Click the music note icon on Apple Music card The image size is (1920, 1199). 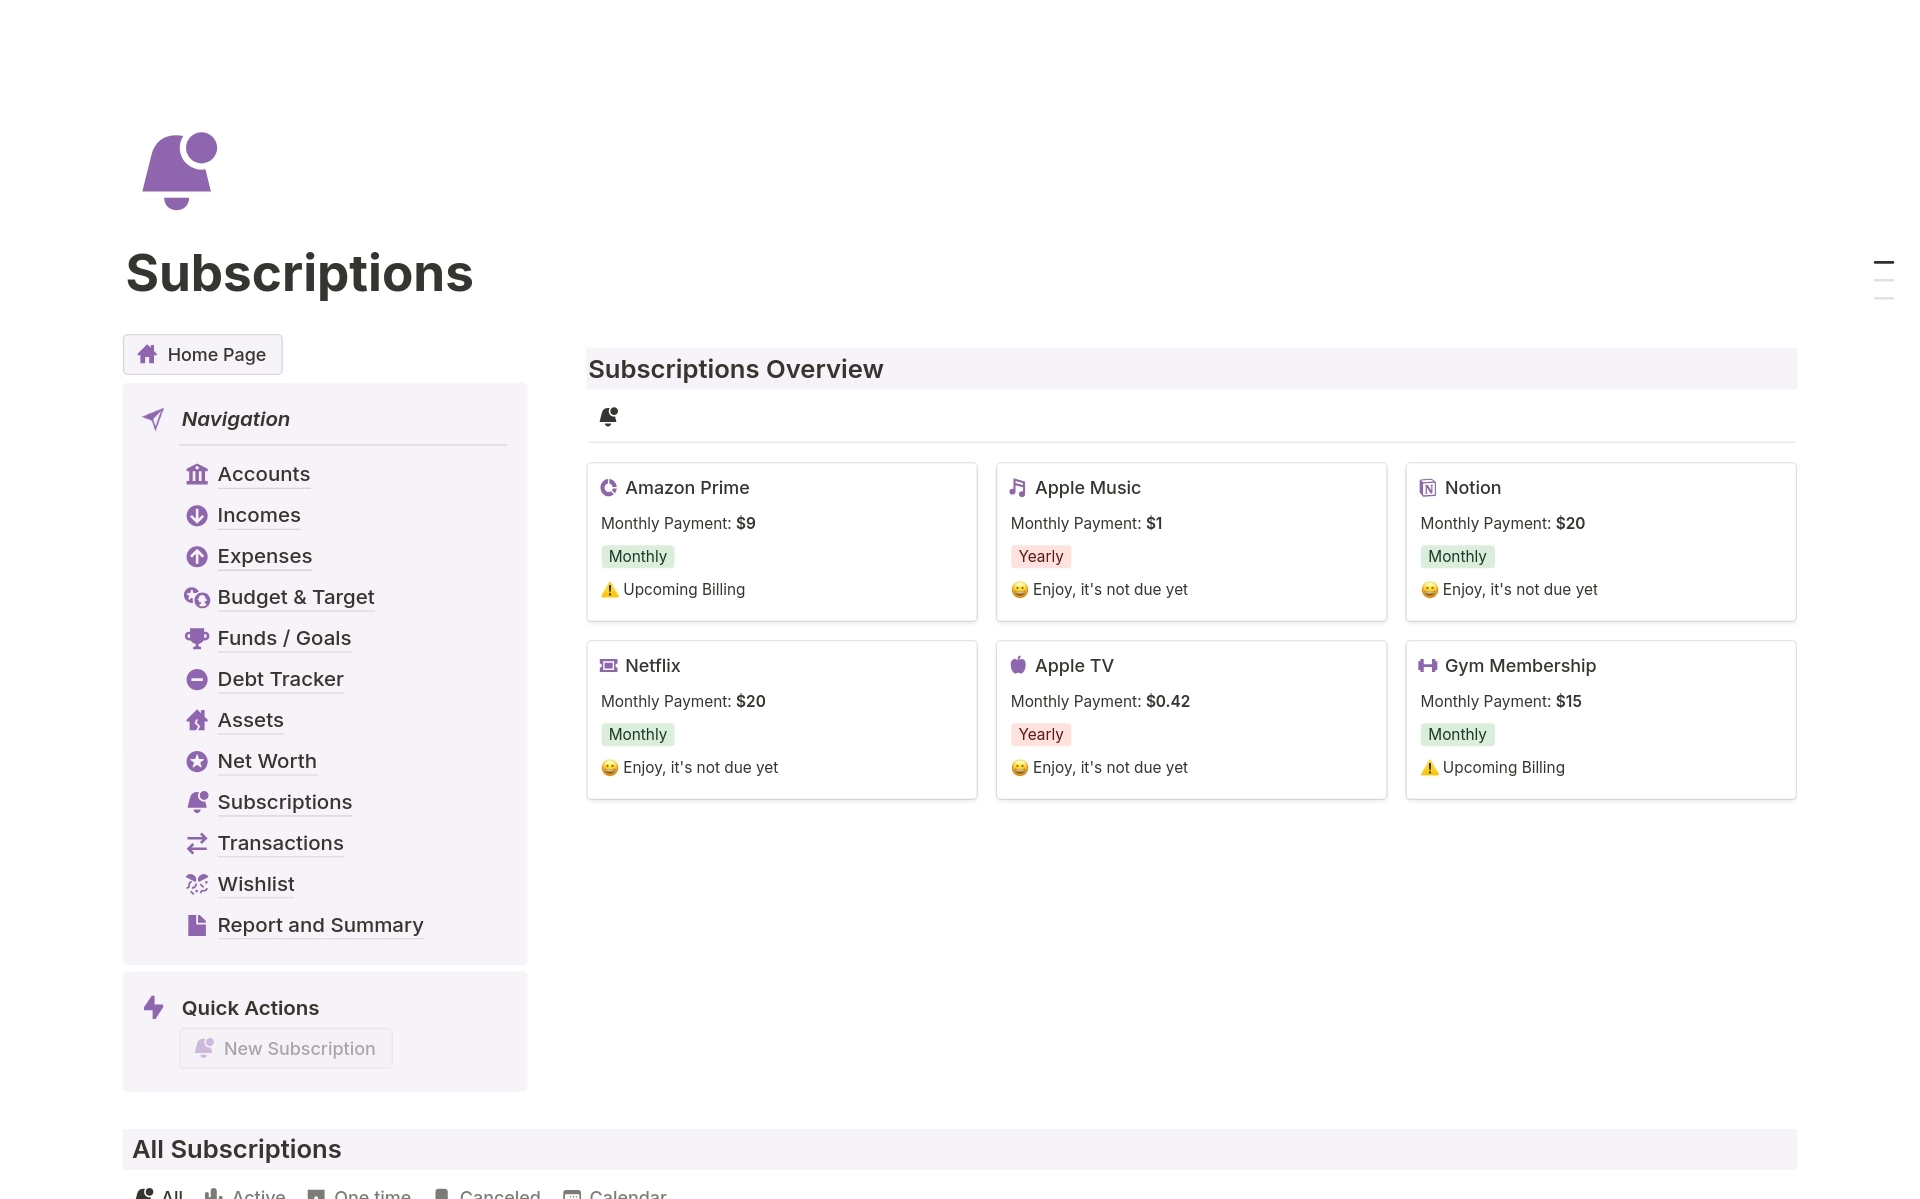pos(1018,488)
